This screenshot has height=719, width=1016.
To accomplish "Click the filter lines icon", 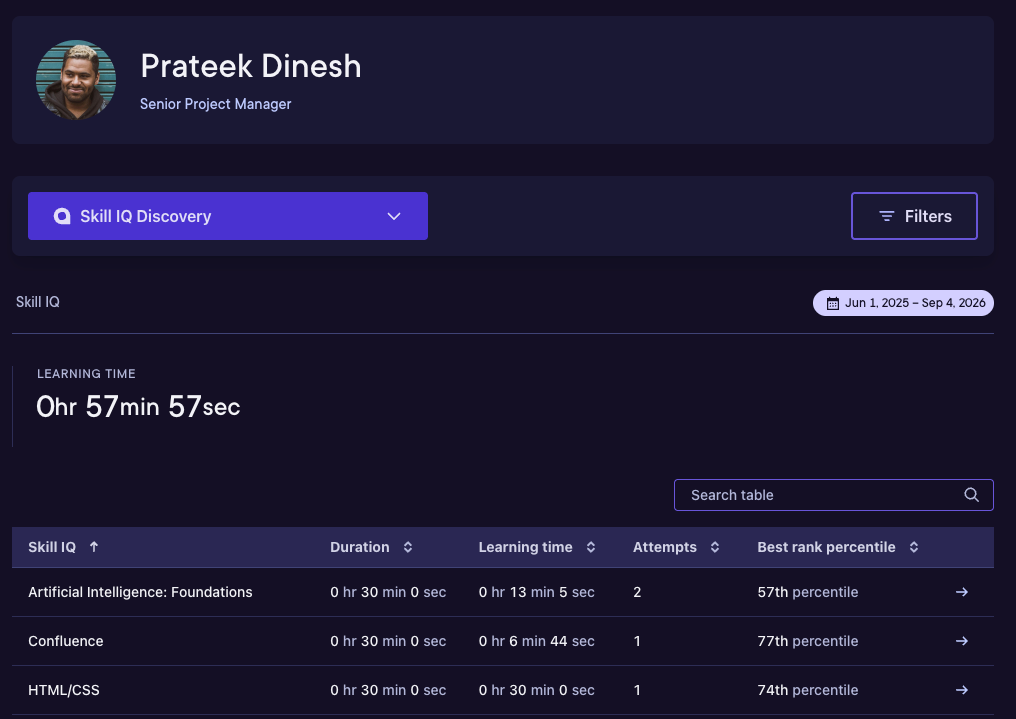I will click(x=886, y=216).
